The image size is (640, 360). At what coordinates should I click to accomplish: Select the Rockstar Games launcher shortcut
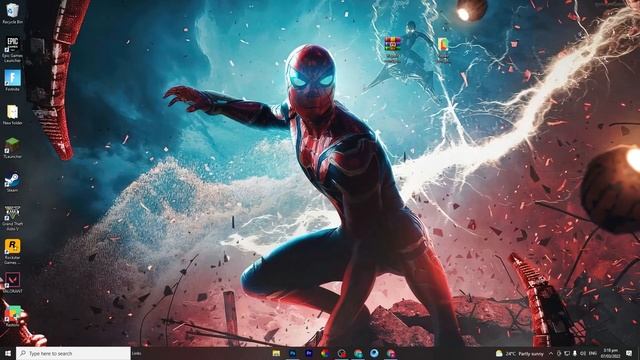coord(12,252)
